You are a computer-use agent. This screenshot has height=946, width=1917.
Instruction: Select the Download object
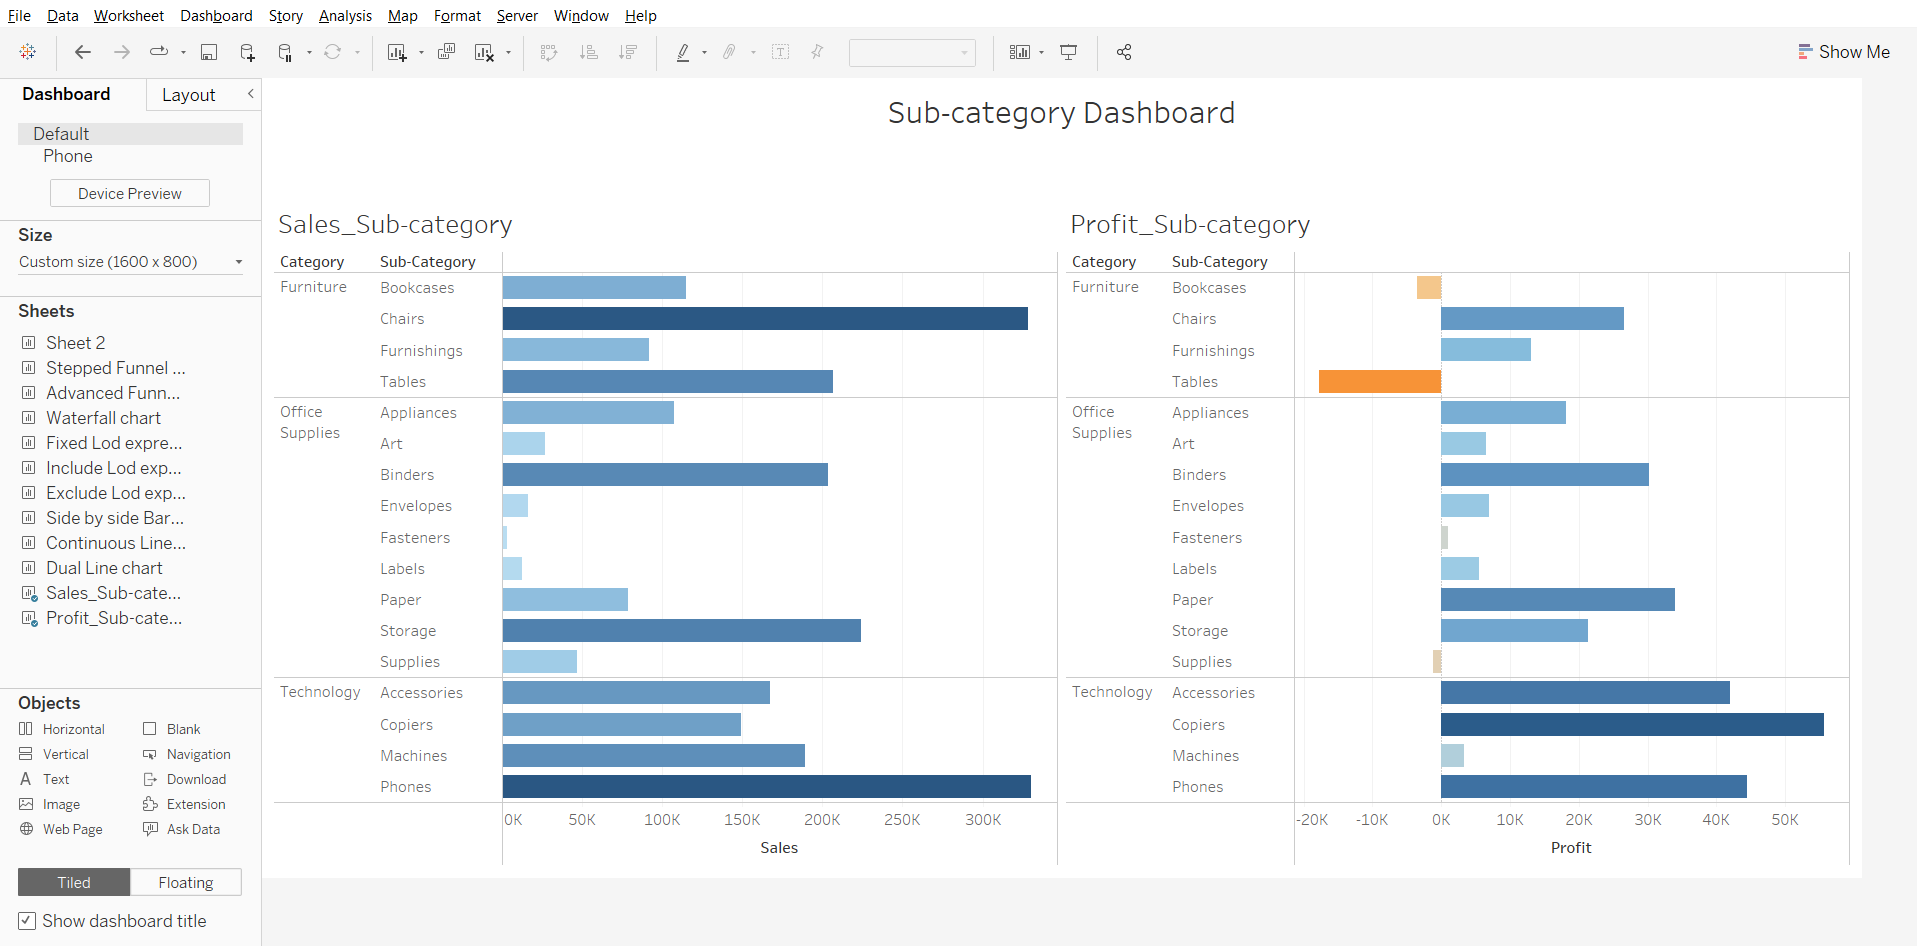click(x=184, y=779)
